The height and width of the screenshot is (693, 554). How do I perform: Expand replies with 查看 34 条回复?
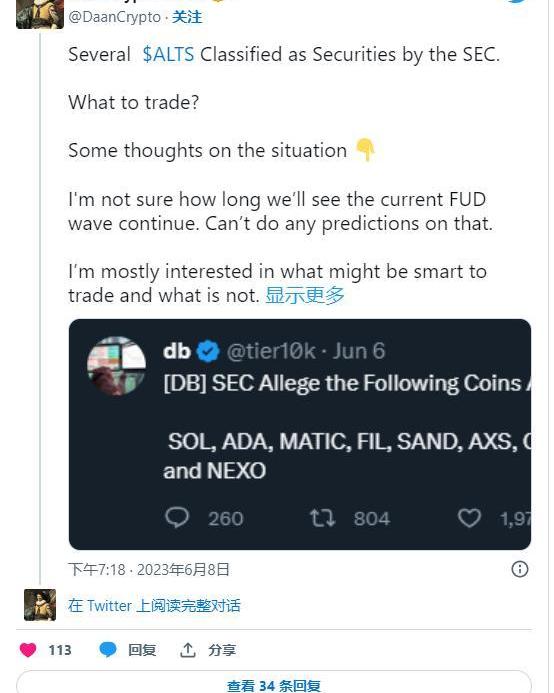point(274,685)
